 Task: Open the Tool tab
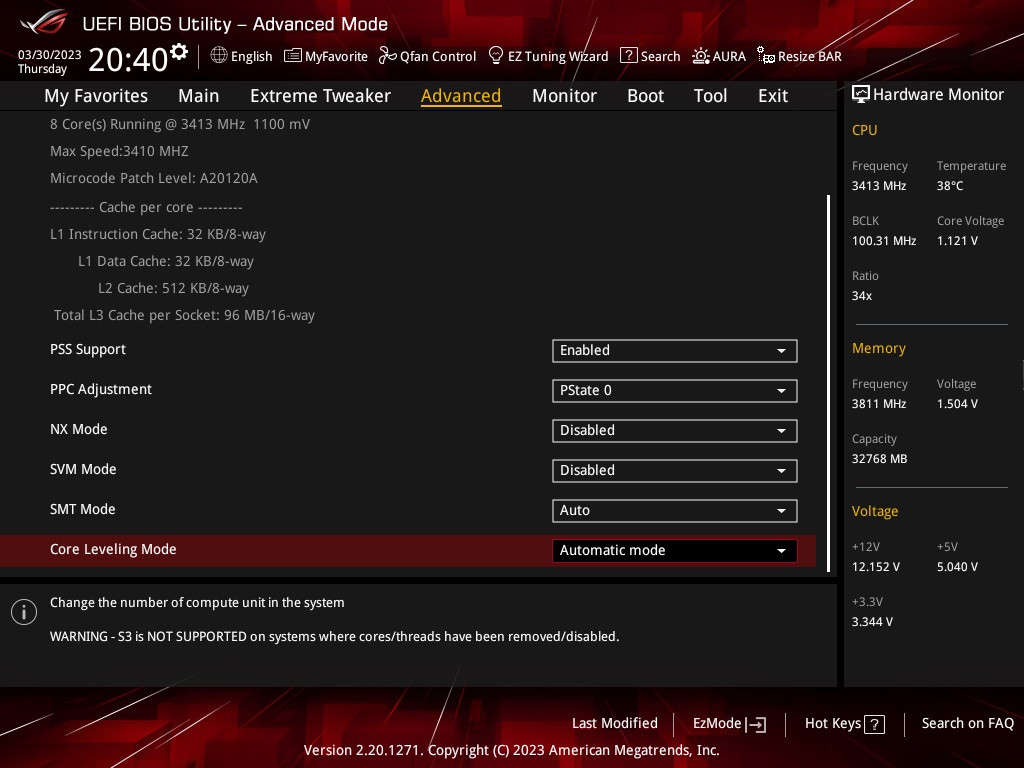[710, 96]
